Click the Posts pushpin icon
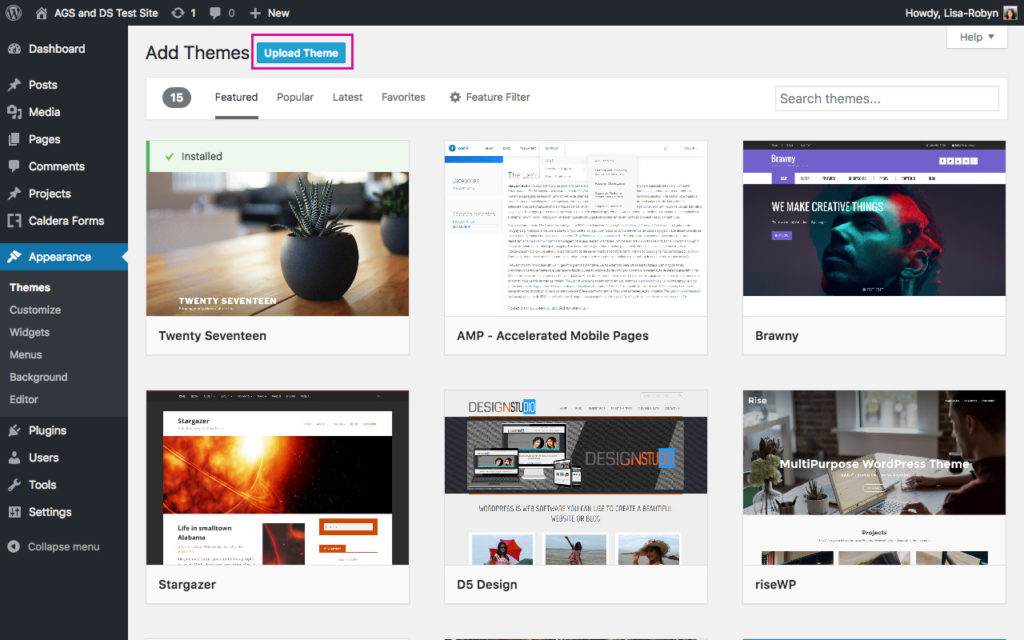1024x640 pixels. click(14, 85)
